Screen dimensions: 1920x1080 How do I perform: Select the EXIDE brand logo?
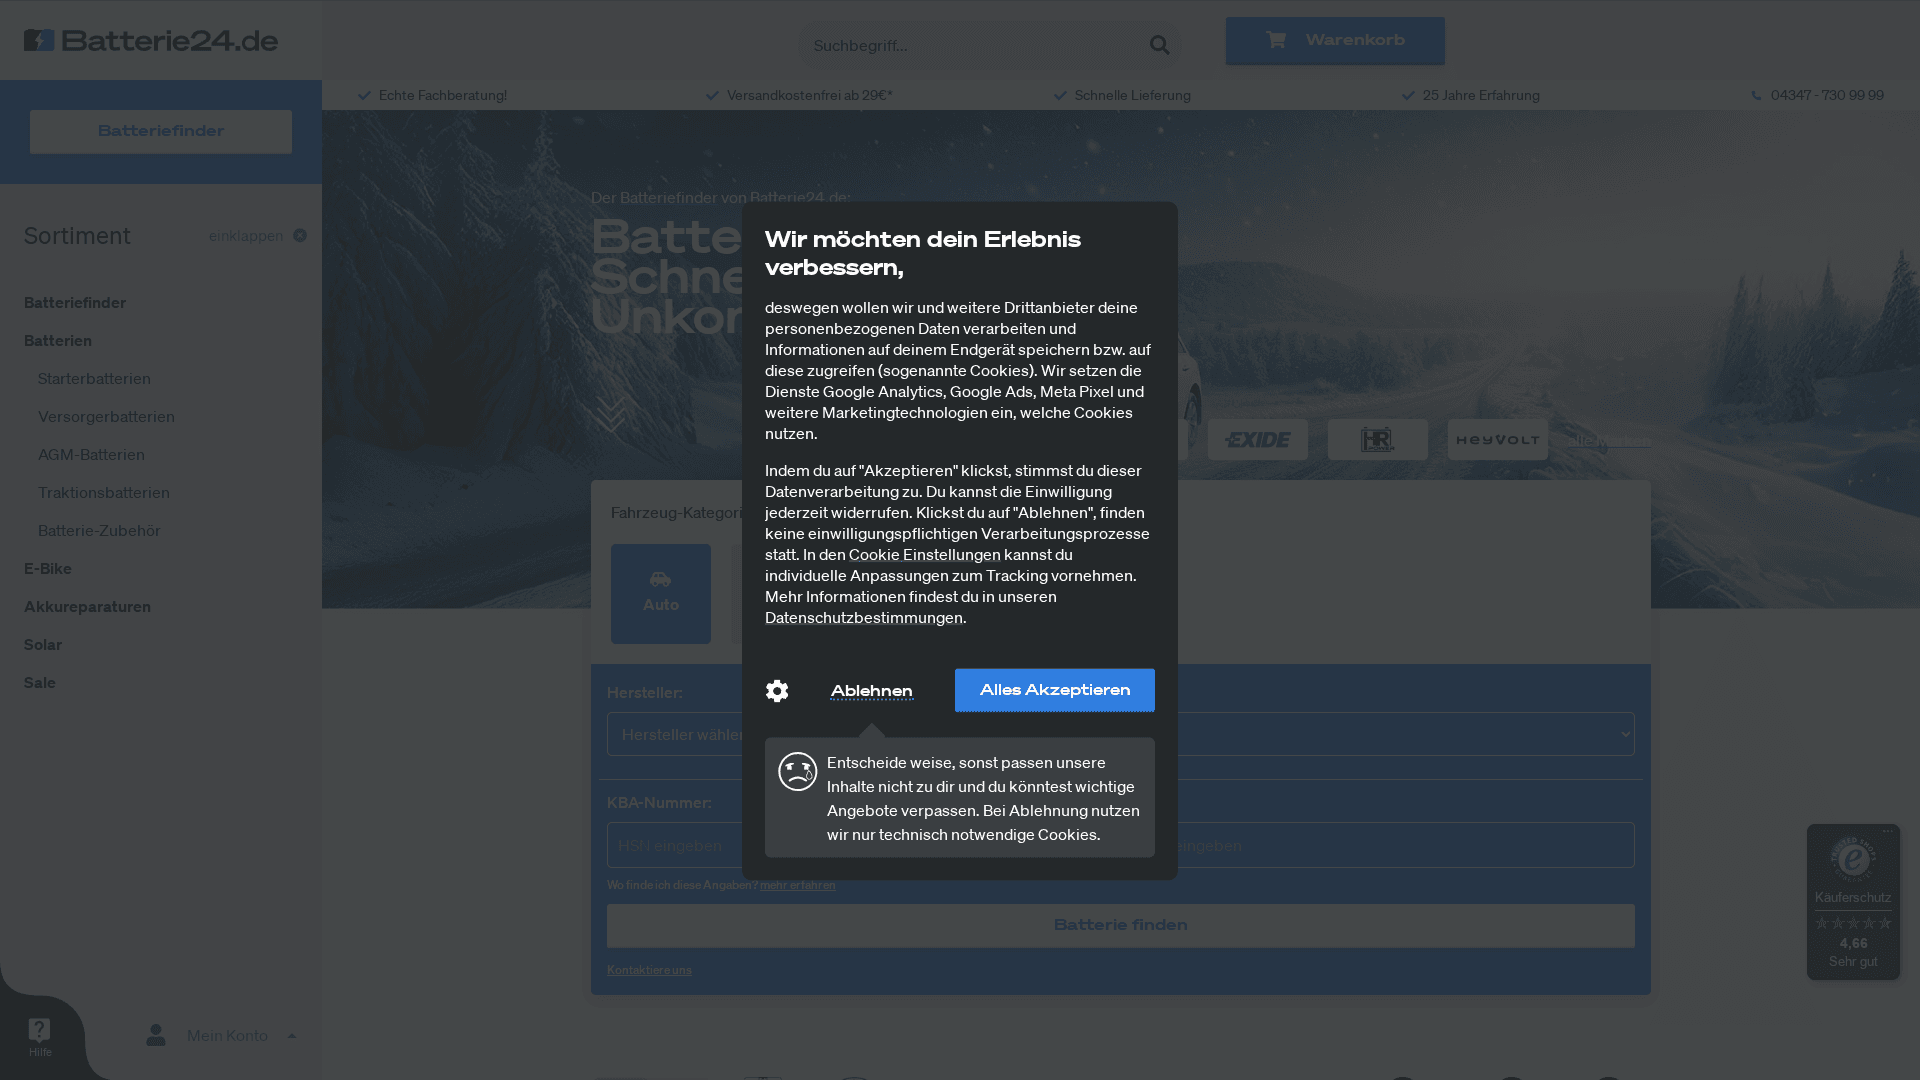tap(1257, 439)
